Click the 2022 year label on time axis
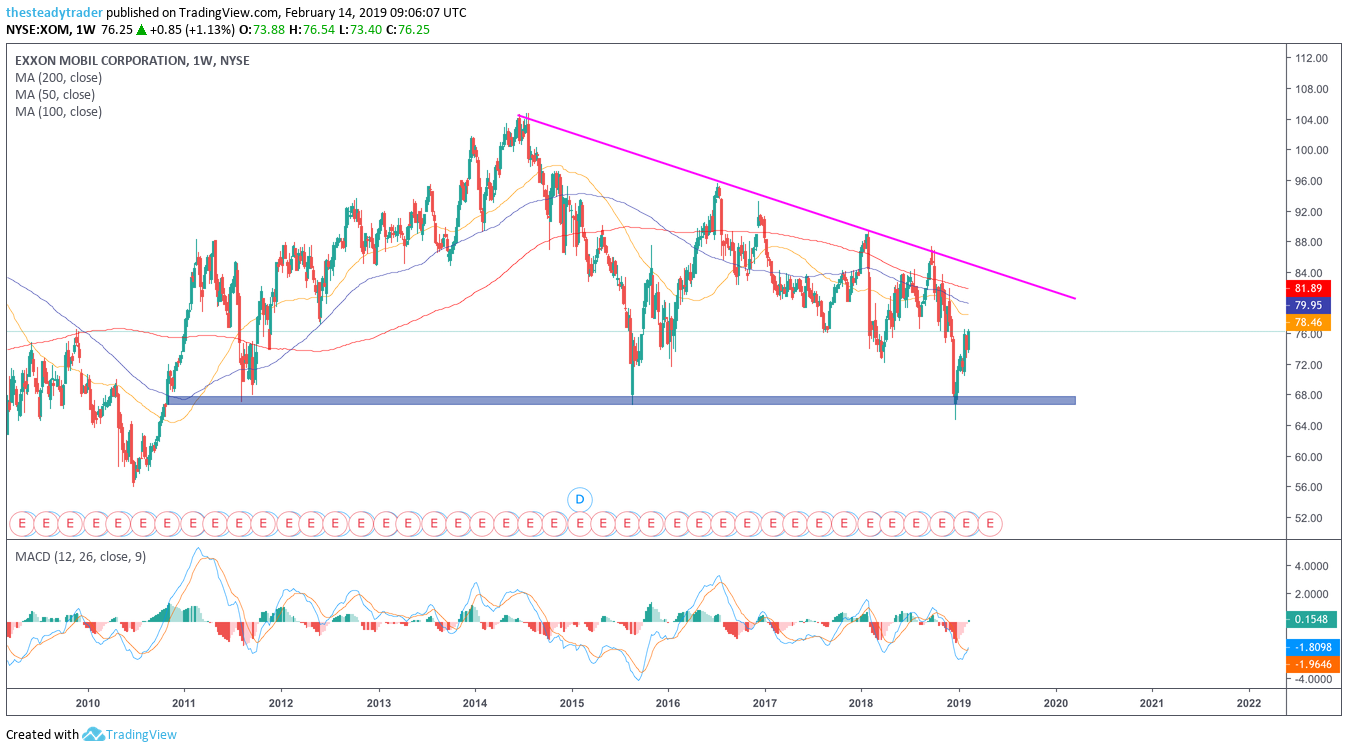Viewport: 1348px width, 752px height. tap(1249, 703)
